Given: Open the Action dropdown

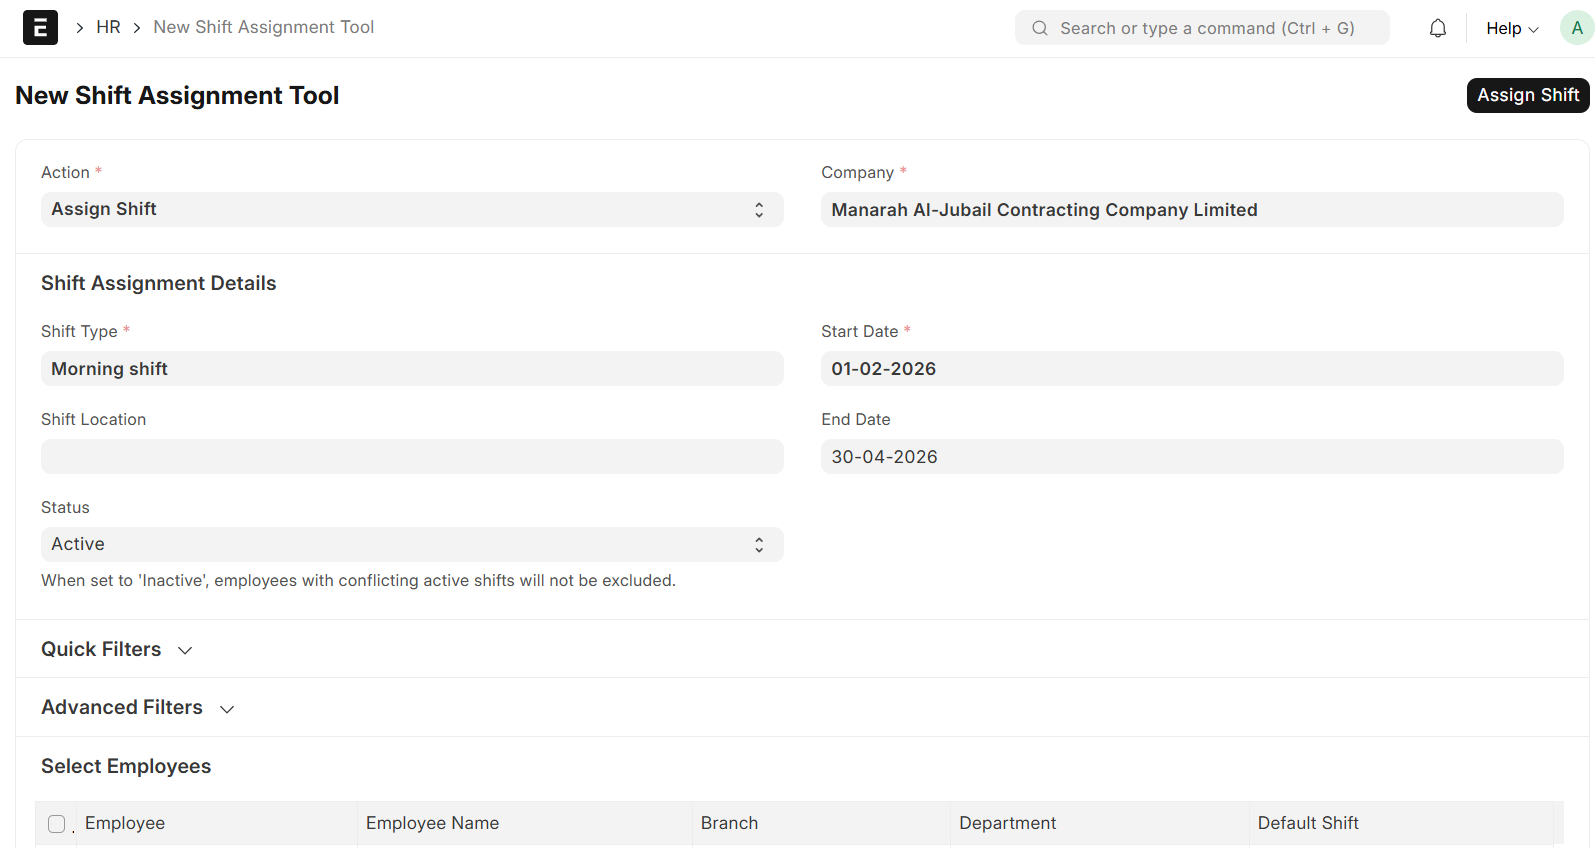Looking at the screenshot, I should click(411, 210).
